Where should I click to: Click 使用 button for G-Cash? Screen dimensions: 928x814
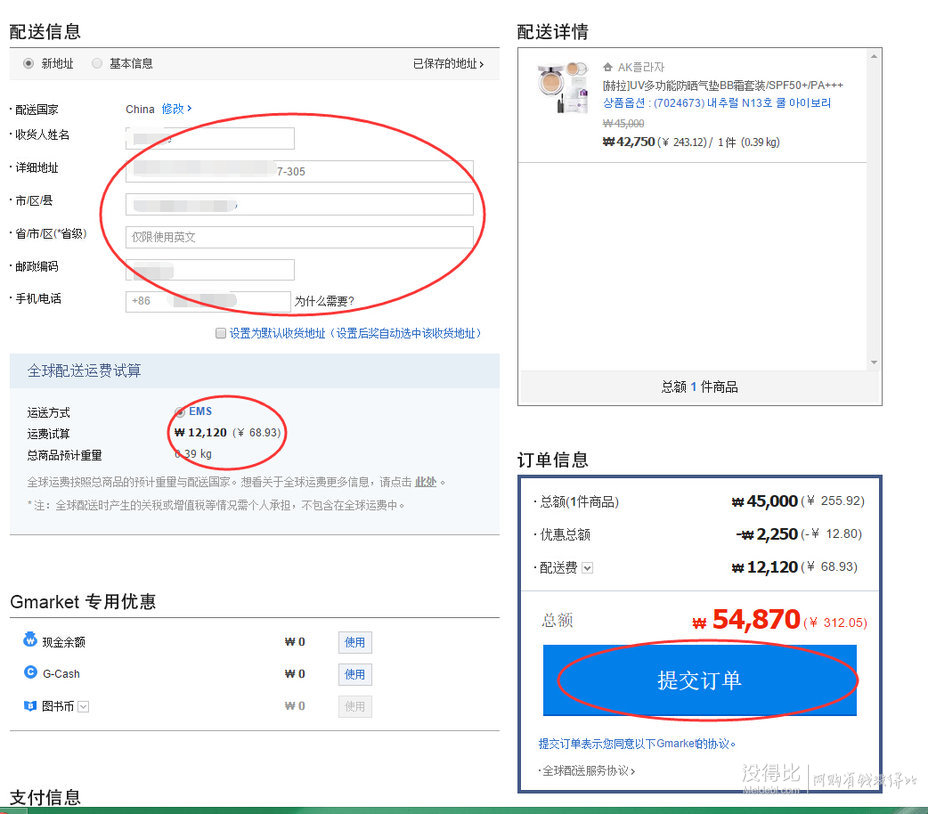355,674
